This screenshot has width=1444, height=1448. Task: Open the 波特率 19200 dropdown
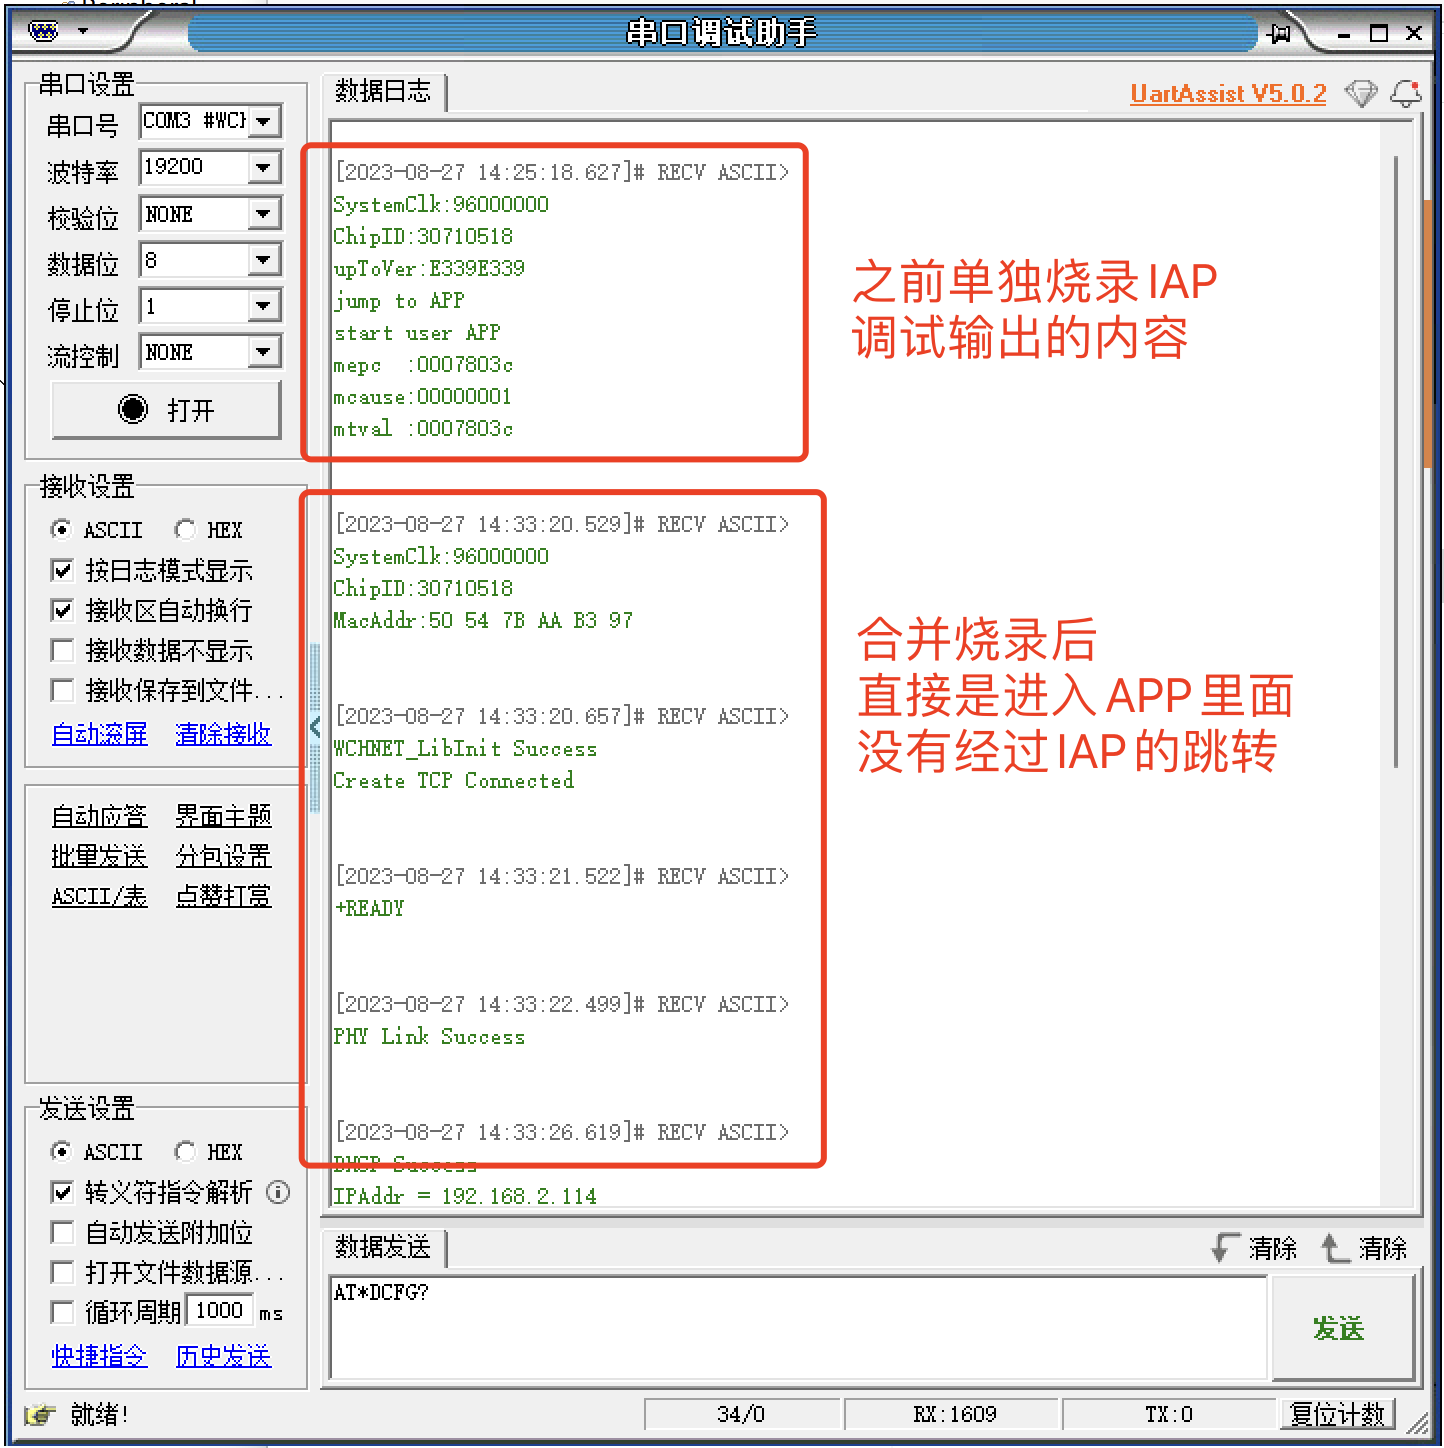[264, 167]
